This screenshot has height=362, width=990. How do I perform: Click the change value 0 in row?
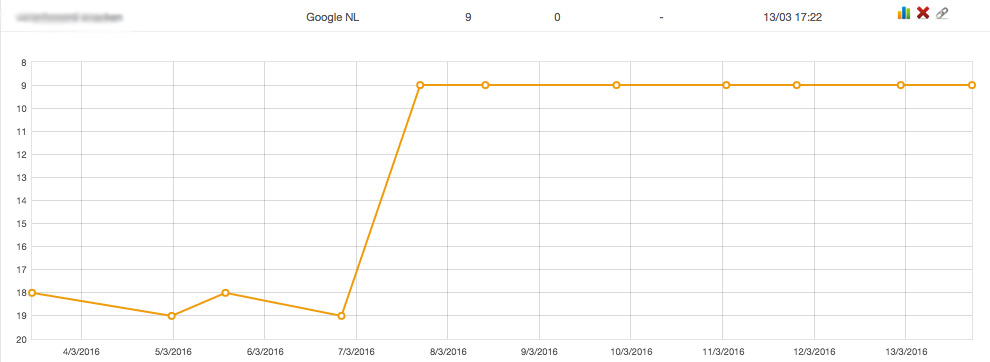tap(557, 18)
